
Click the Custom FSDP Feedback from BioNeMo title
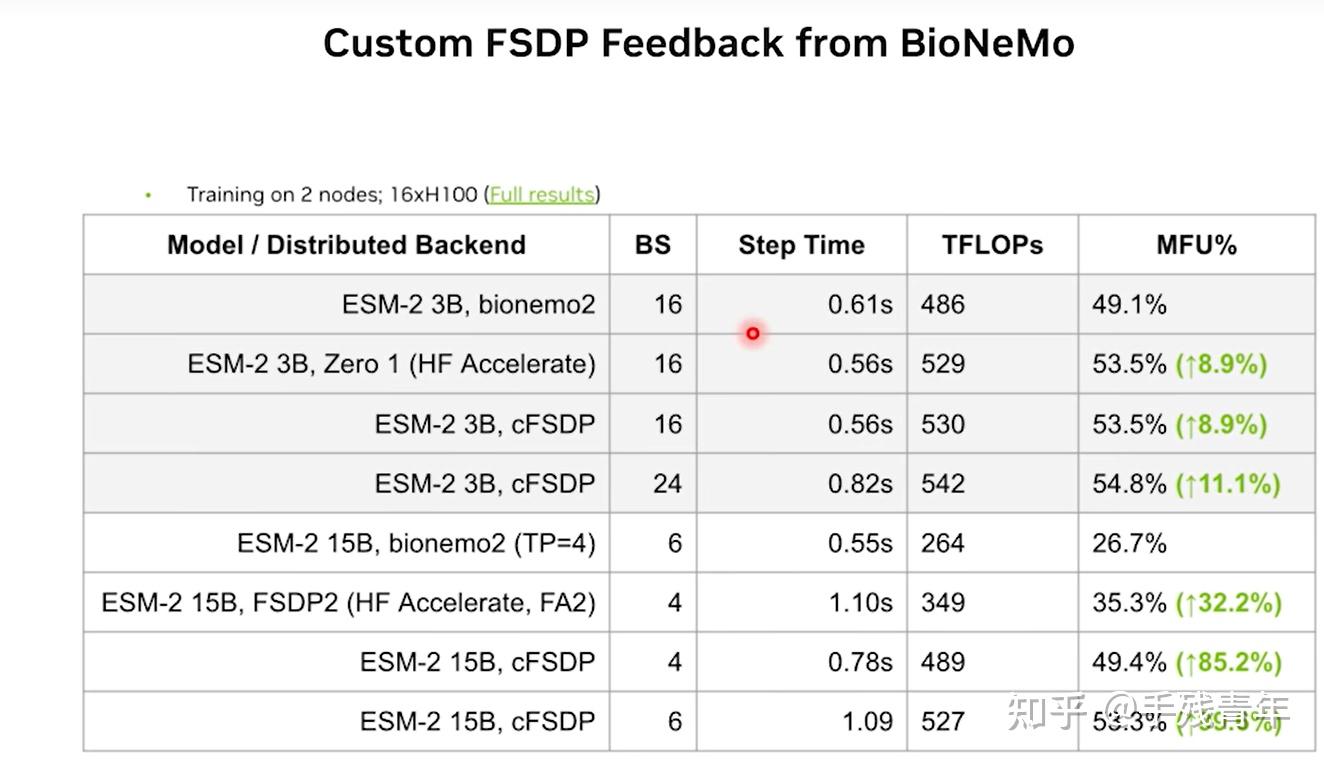click(x=698, y=44)
